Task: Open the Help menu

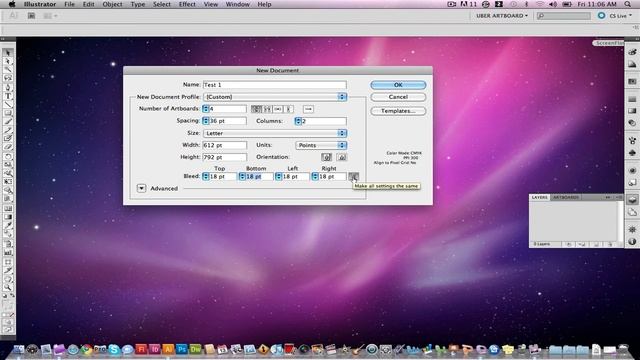Action: pos(264,4)
